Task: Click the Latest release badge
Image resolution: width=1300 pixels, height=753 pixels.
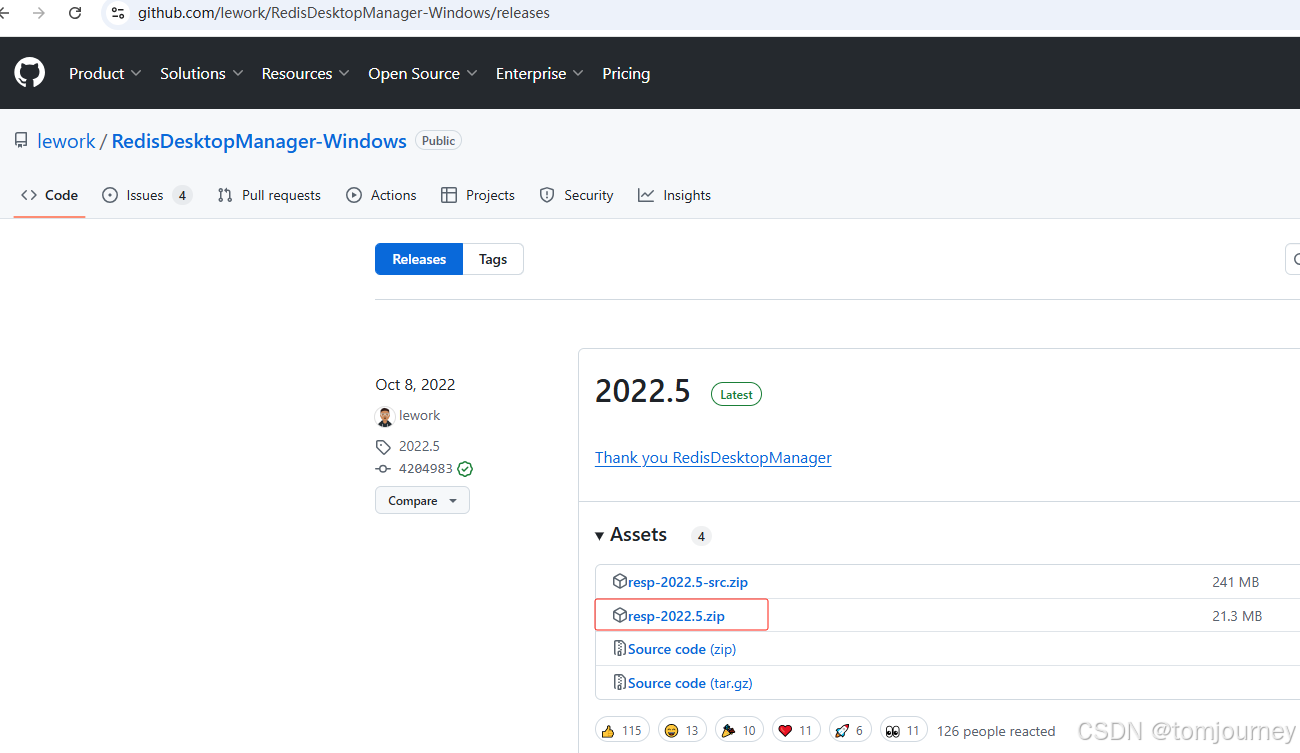Action: [x=736, y=394]
